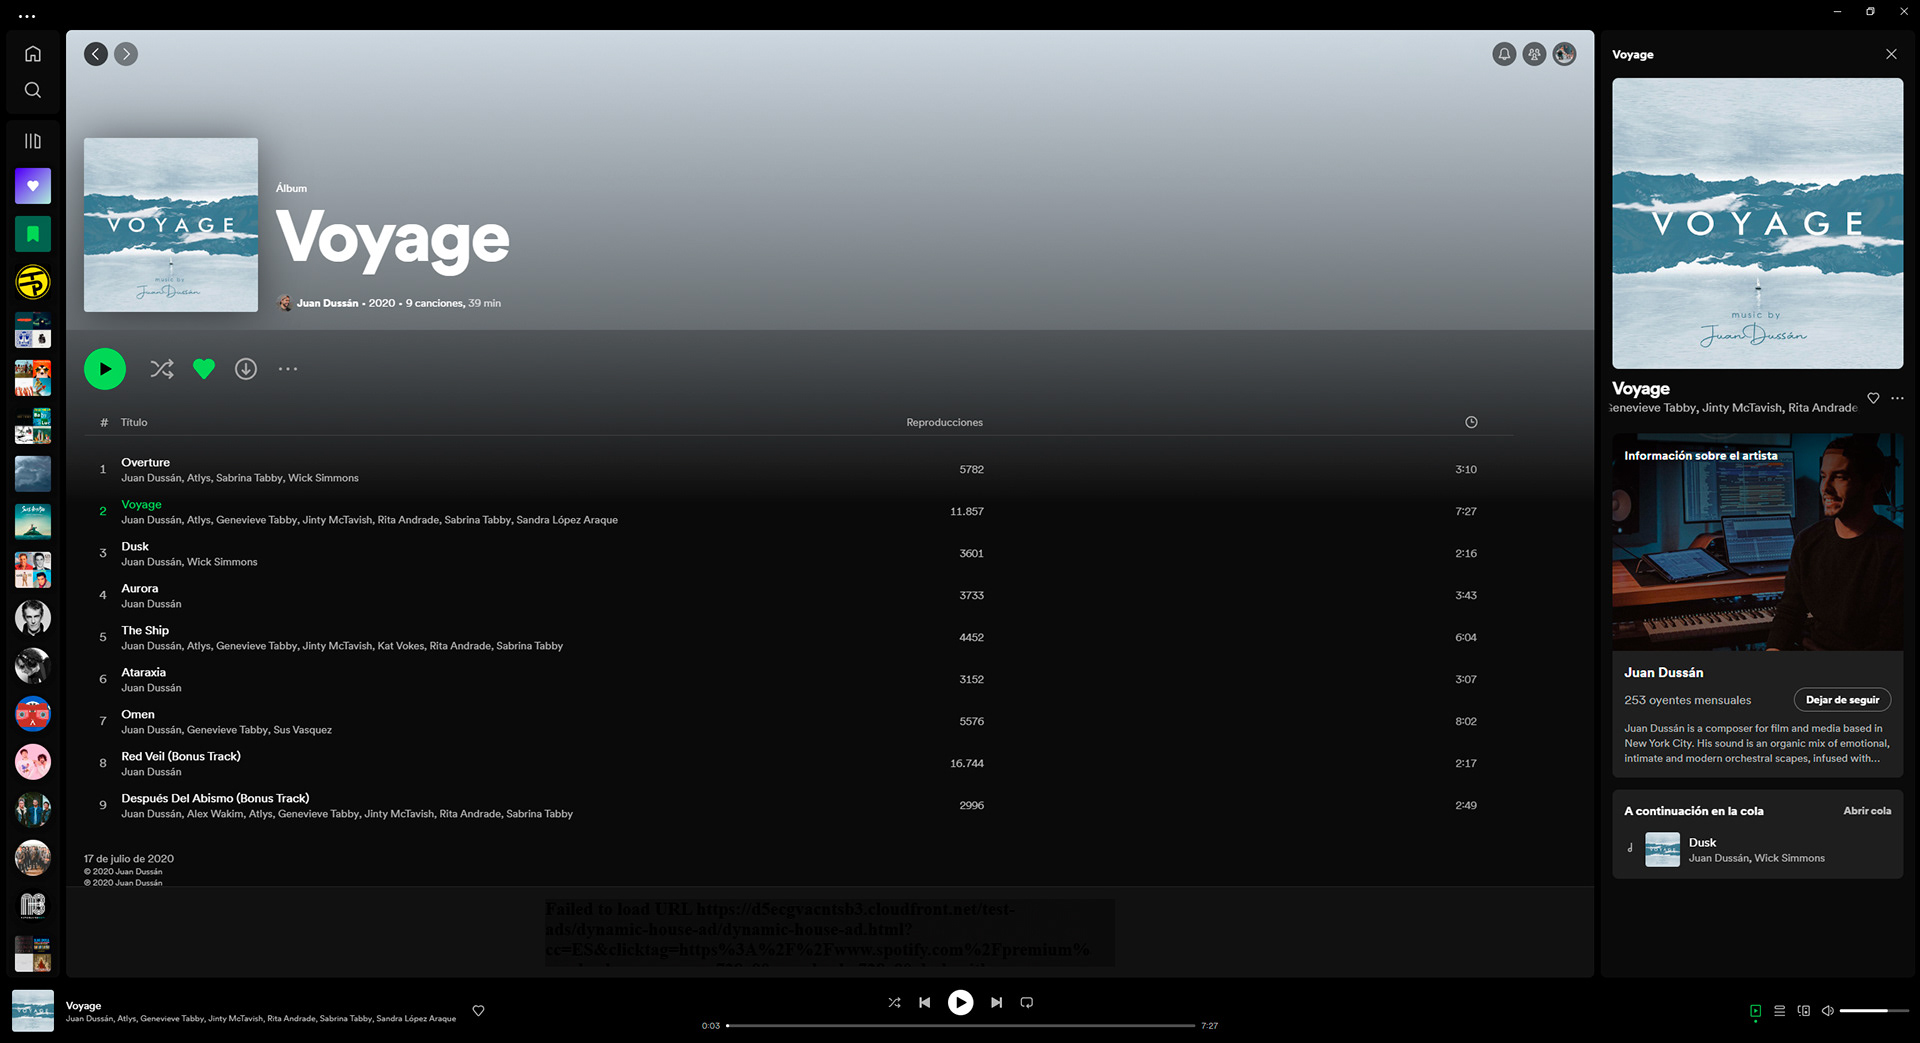Like the song in the side panel

coord(1873,398)
